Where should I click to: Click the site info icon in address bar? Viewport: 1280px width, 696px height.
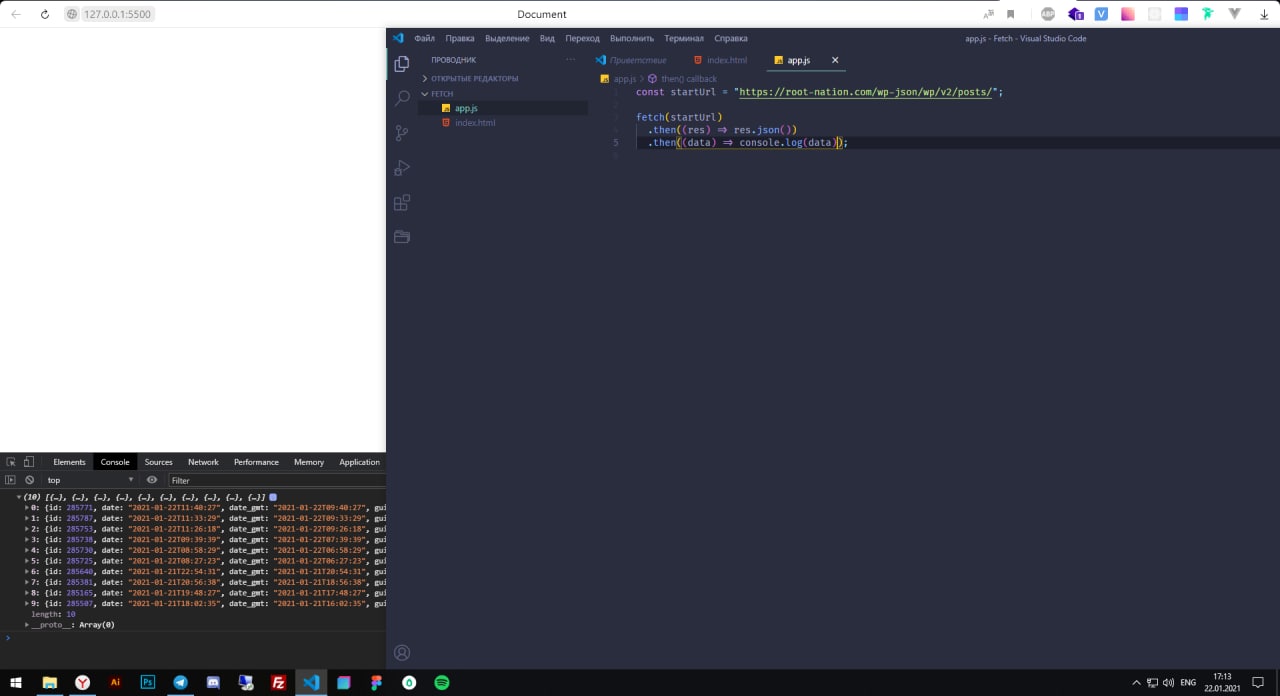[x=73, y=14]
